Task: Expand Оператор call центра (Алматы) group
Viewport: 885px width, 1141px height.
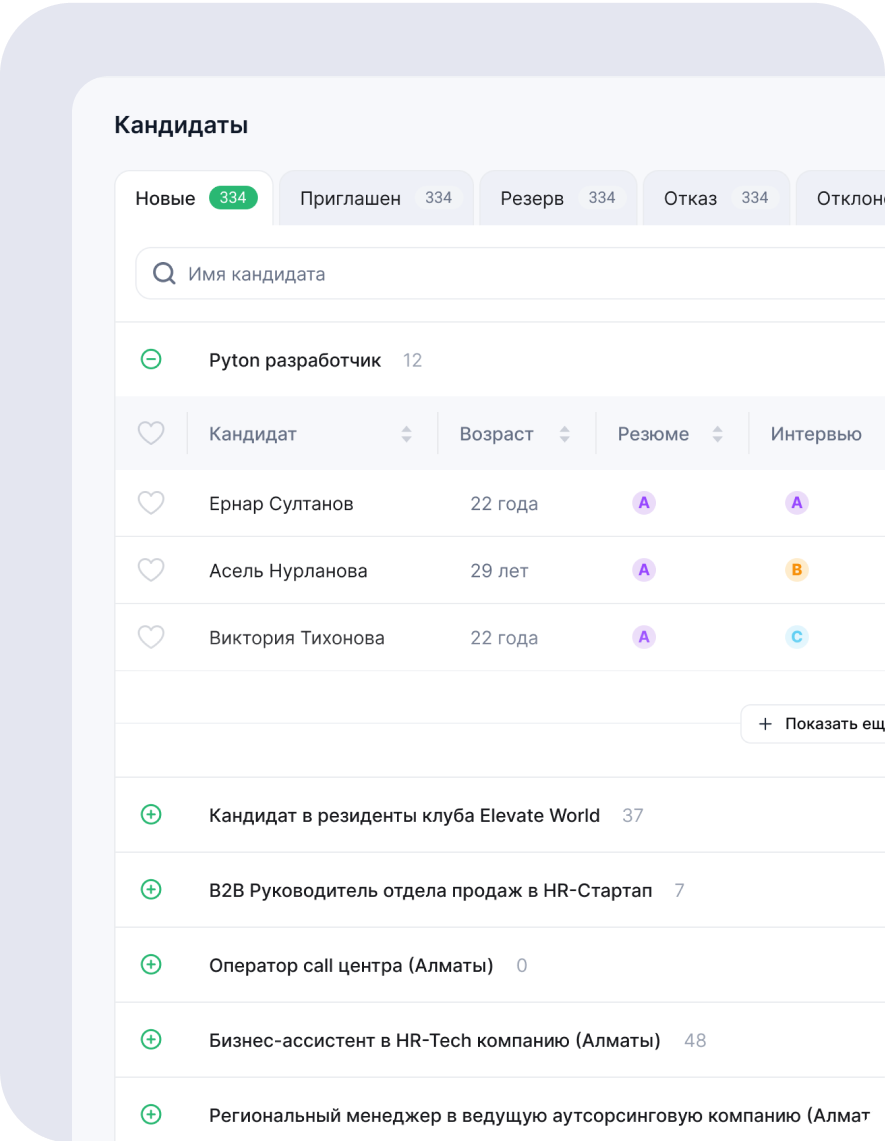Action: click(x=151, y=965)
